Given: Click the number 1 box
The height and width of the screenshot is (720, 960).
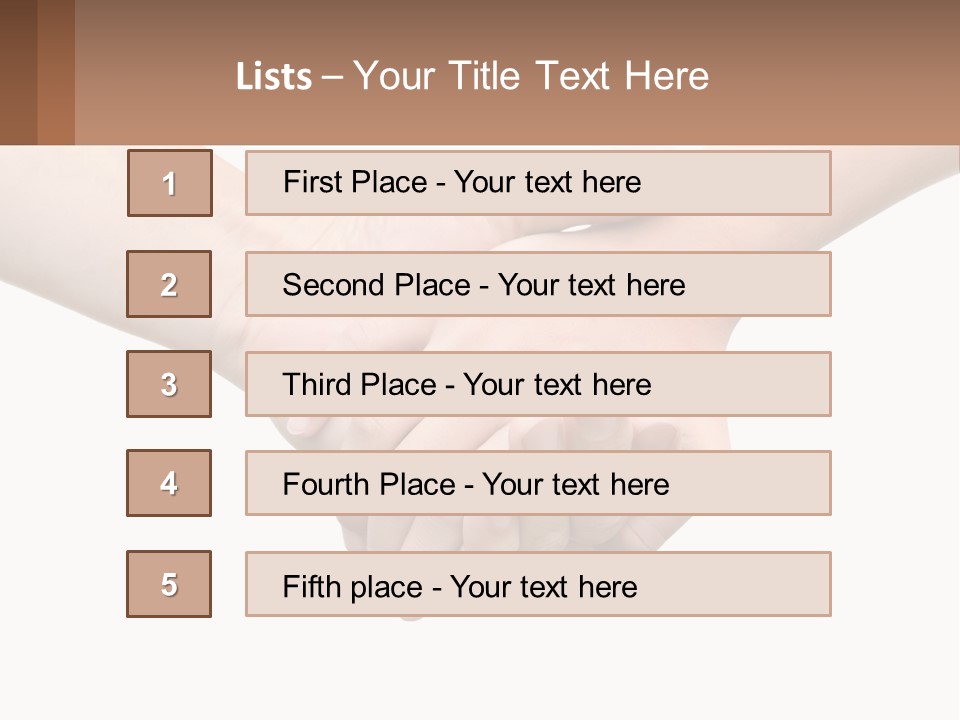Looking at the screenshot, I should pyautogui.click(x=170, y=183).
